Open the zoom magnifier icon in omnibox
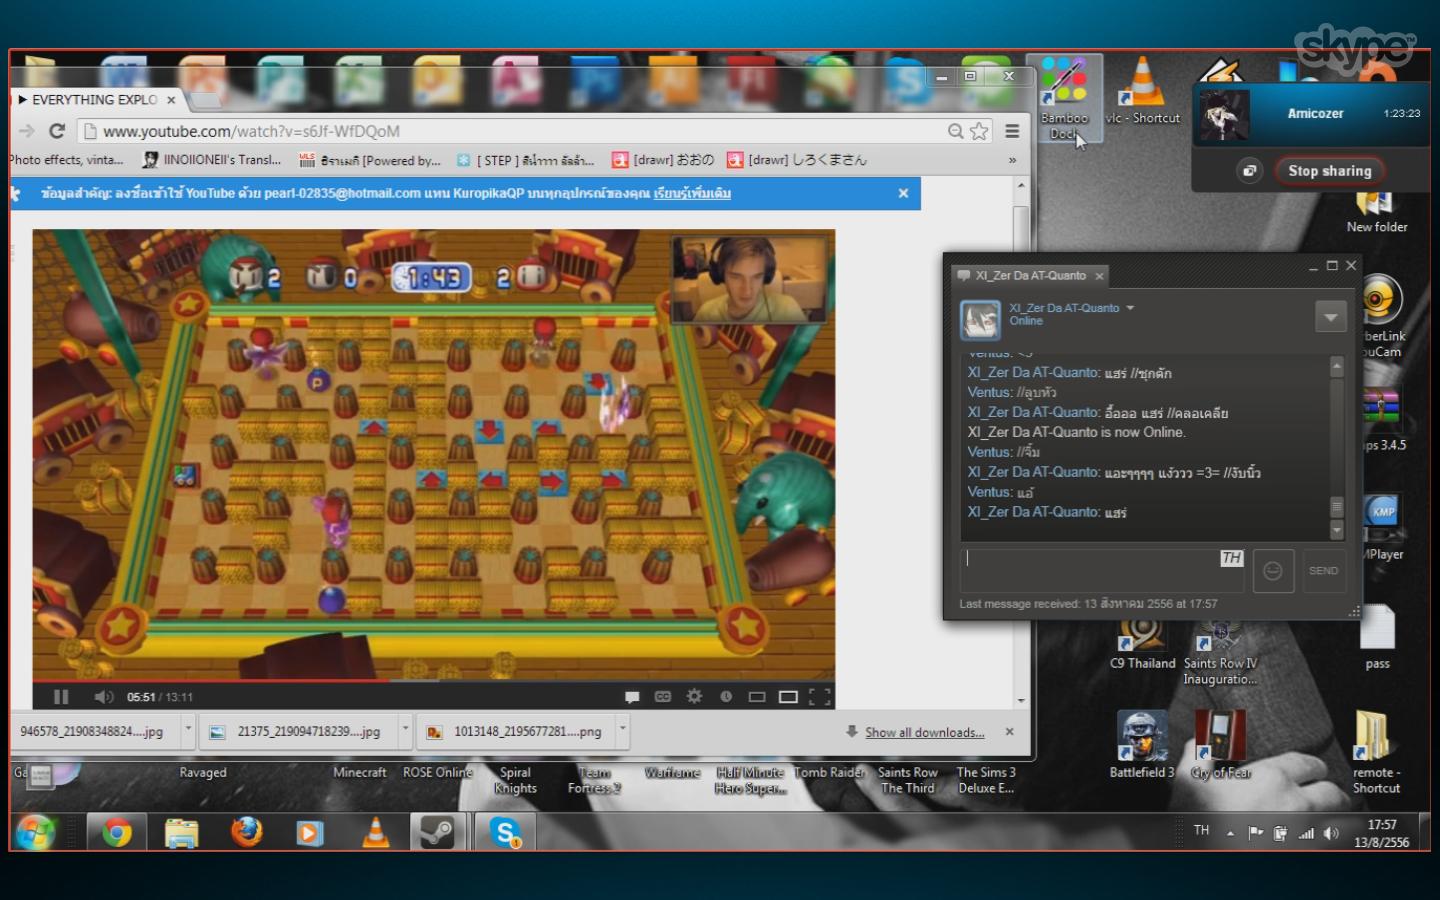The height and width of the screenshot is (900, 1440). click(x=956, y=131)
